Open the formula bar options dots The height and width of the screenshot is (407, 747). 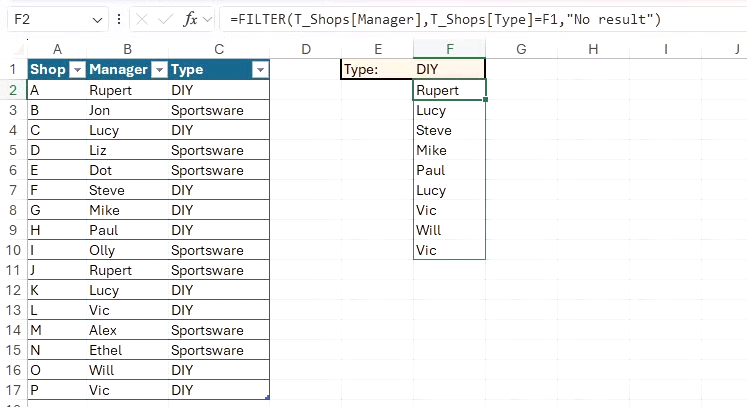point(119,20)
